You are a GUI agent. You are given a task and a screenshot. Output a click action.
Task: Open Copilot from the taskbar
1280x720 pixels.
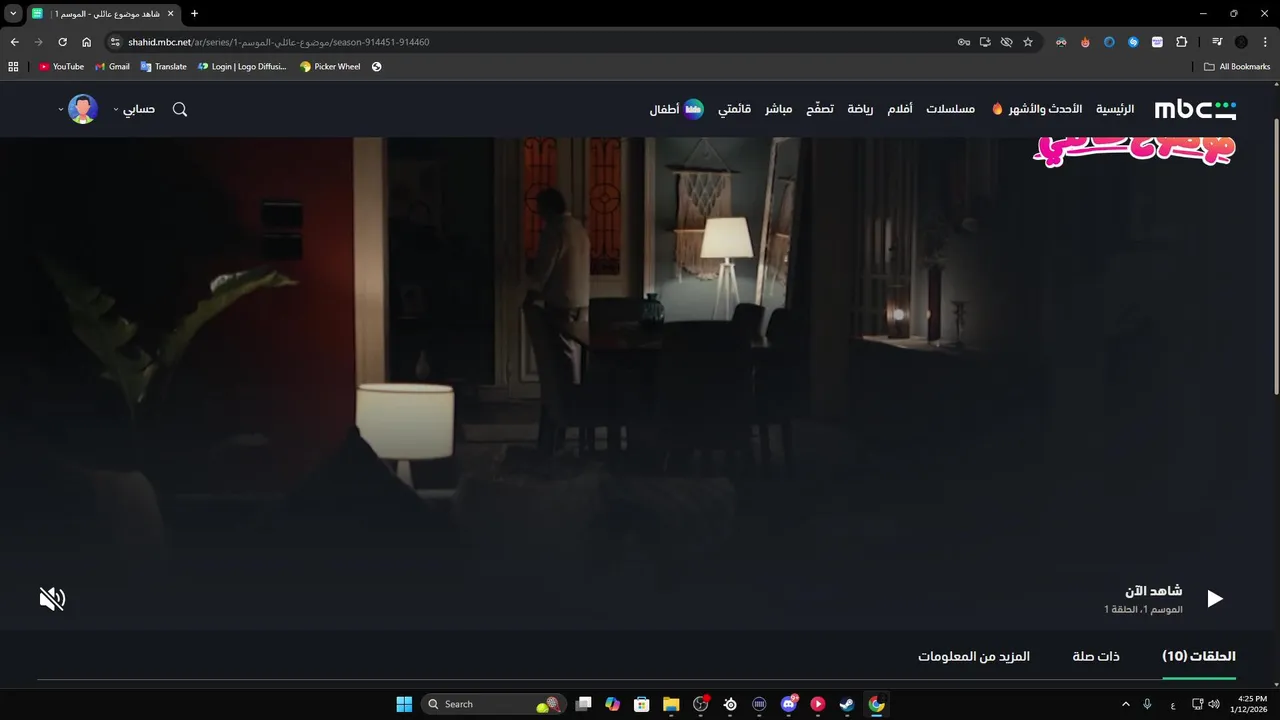[x=613, y=704]
